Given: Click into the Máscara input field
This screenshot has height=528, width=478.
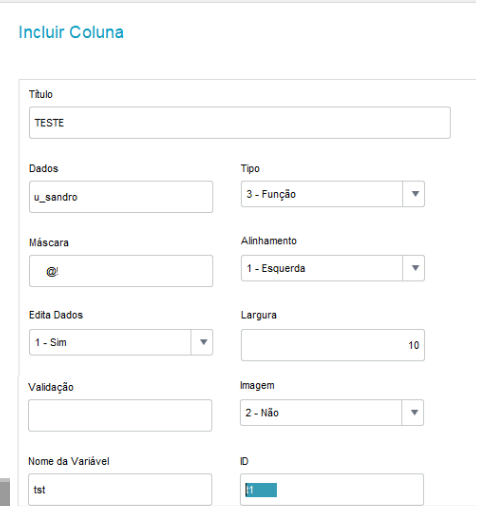Looking at the screenshot, I should pyautogui.click(x=121, y=271).
